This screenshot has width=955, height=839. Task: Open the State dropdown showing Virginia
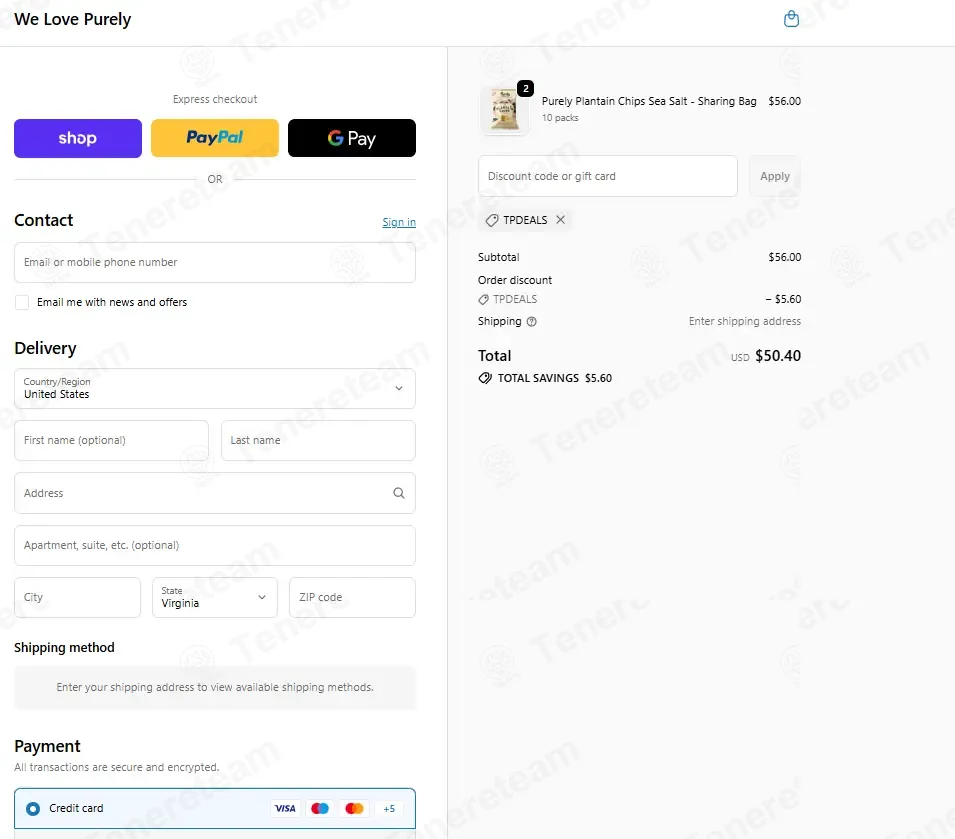(x=215, y=597)
